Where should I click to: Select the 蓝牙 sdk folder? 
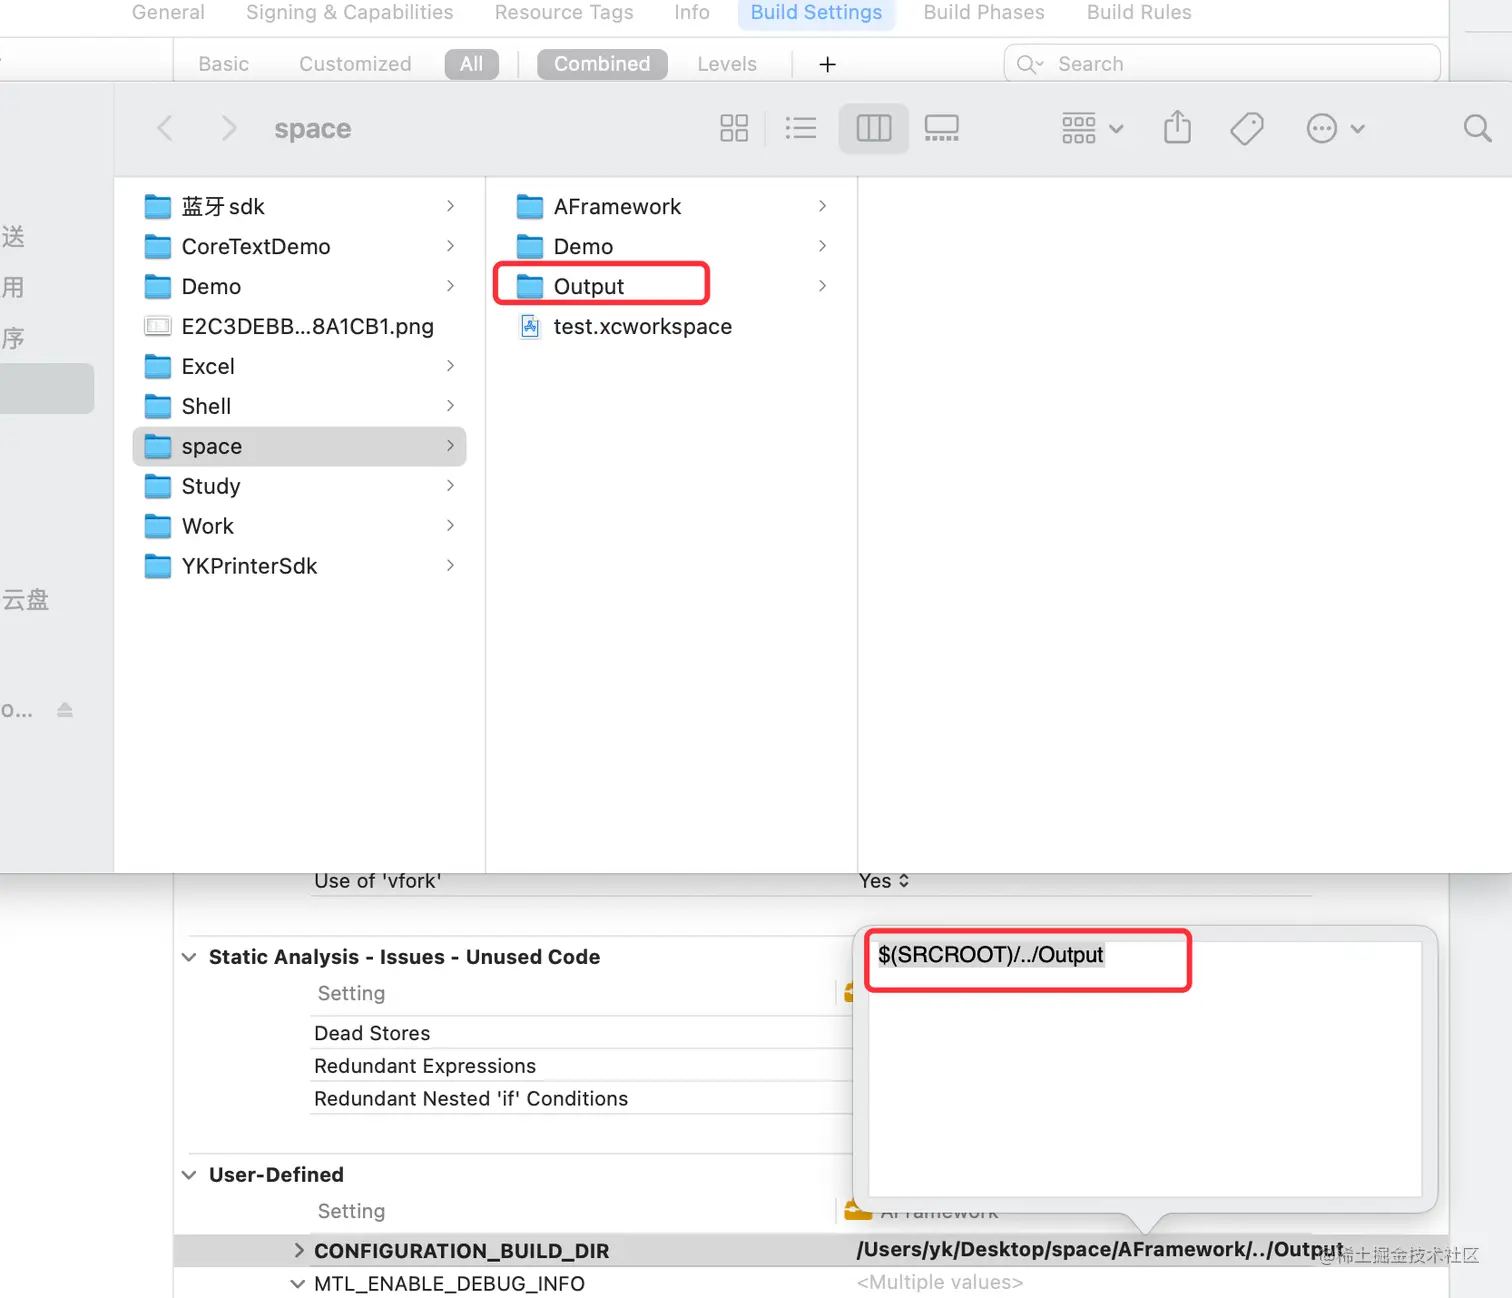(x=299, y=206)
